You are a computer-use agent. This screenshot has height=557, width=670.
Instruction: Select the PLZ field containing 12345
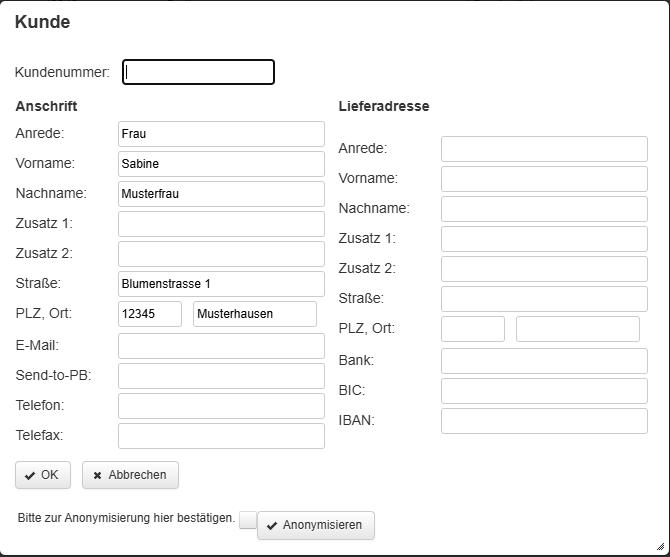tap(150, 314)
